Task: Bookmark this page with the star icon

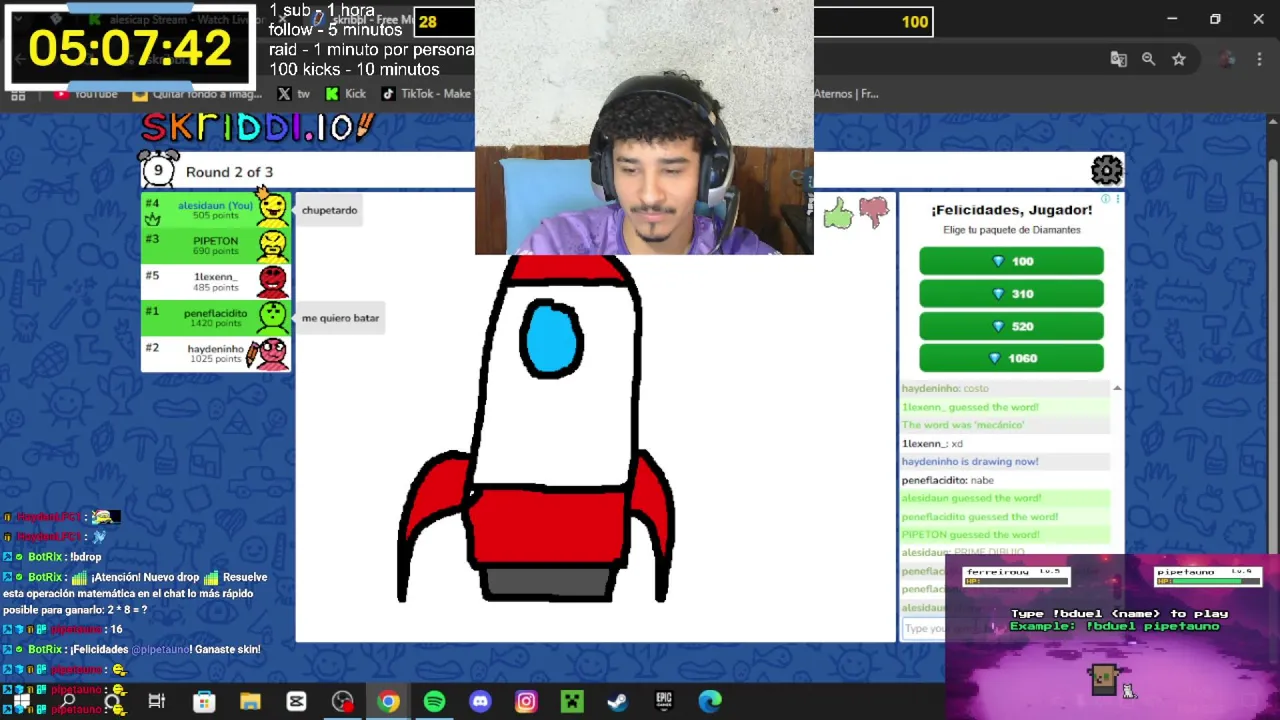Action: (1179, 59)
